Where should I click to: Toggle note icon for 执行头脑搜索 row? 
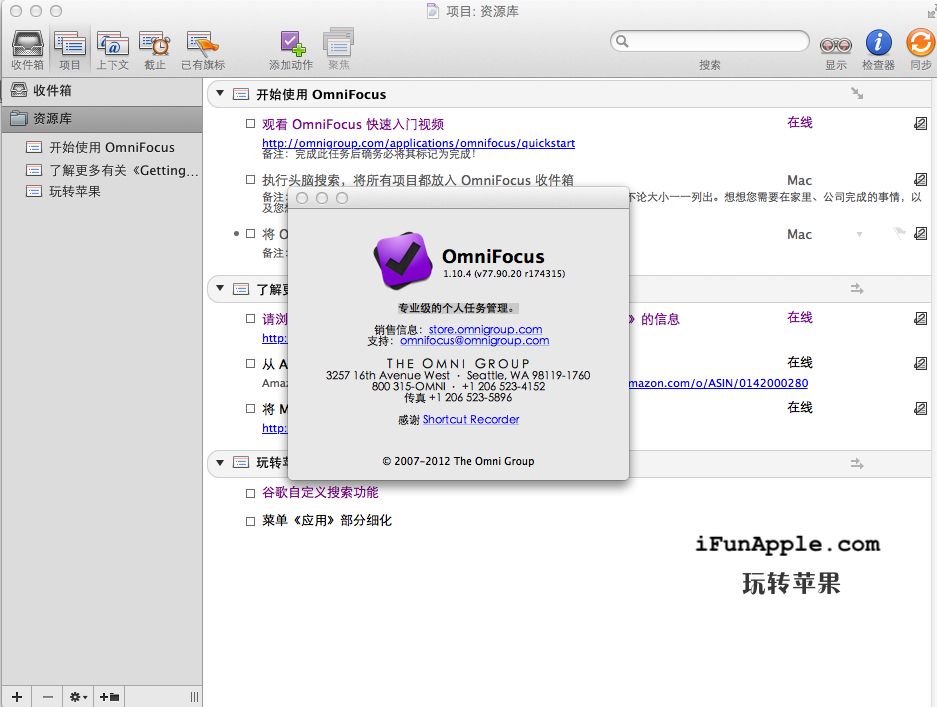(x=920, y=179)
